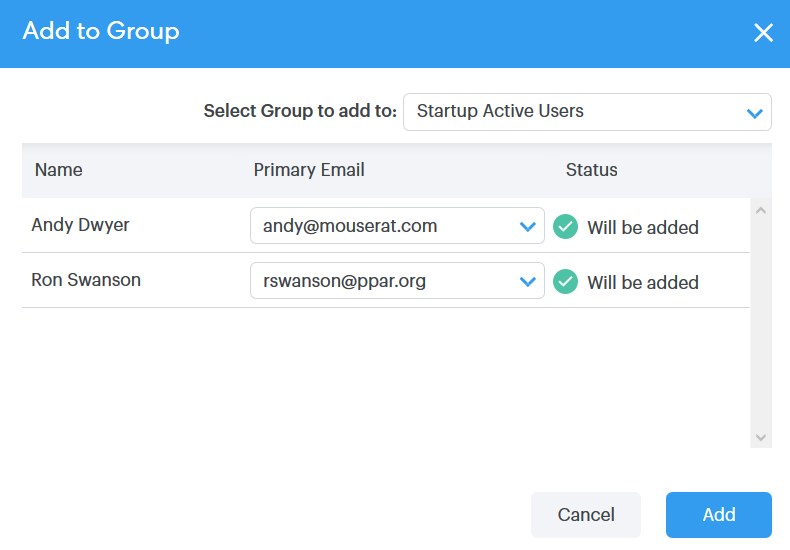Click the "Select Group to add to" label

[300, 111]
